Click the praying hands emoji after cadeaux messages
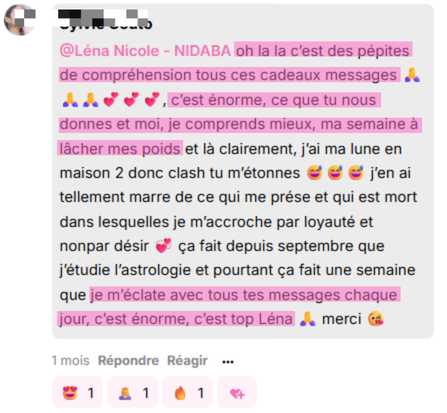447x413 pixels. click(412, 75)
